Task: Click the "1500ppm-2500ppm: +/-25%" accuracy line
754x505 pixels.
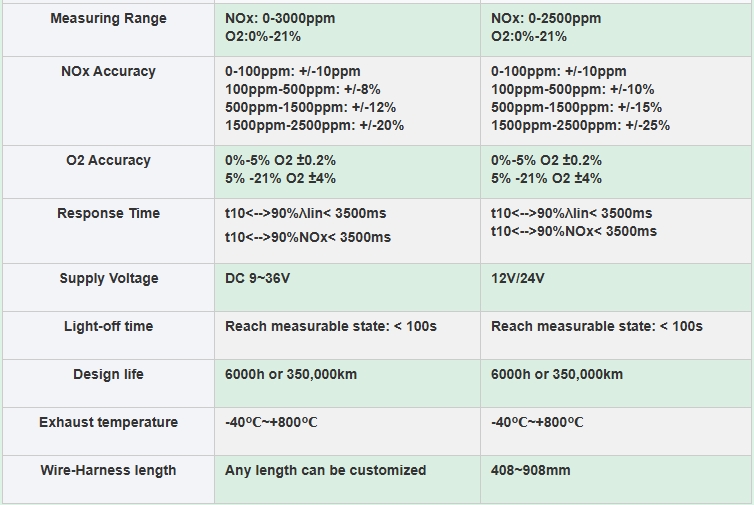Action: 581,126
